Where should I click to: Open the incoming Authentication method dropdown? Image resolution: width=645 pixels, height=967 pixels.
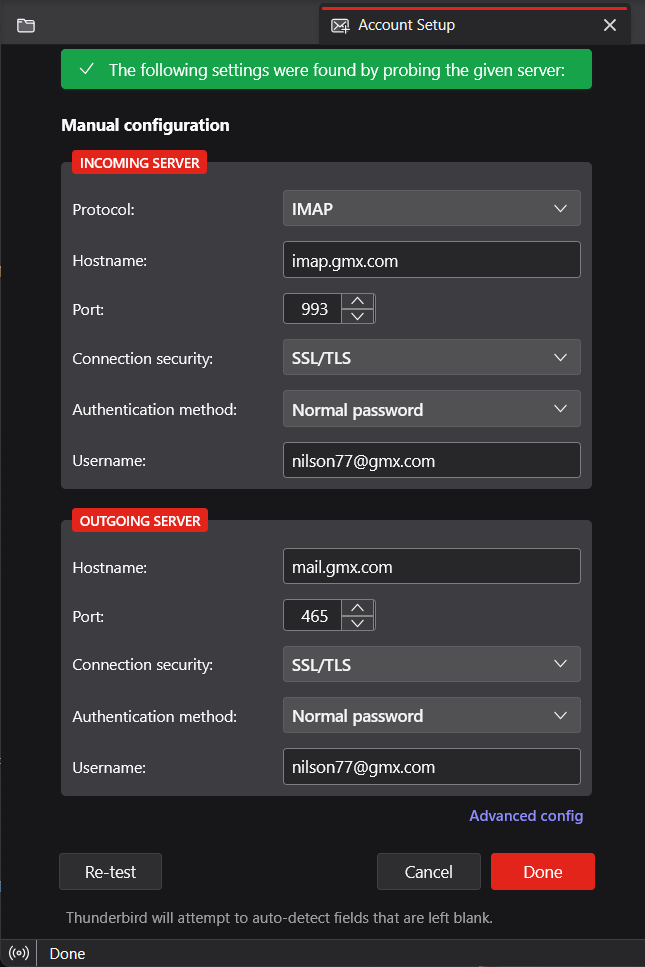point(431,409)
